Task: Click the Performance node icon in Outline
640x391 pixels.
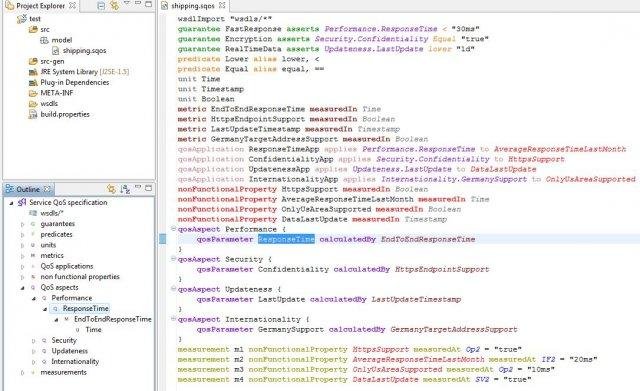Action: 44,298
